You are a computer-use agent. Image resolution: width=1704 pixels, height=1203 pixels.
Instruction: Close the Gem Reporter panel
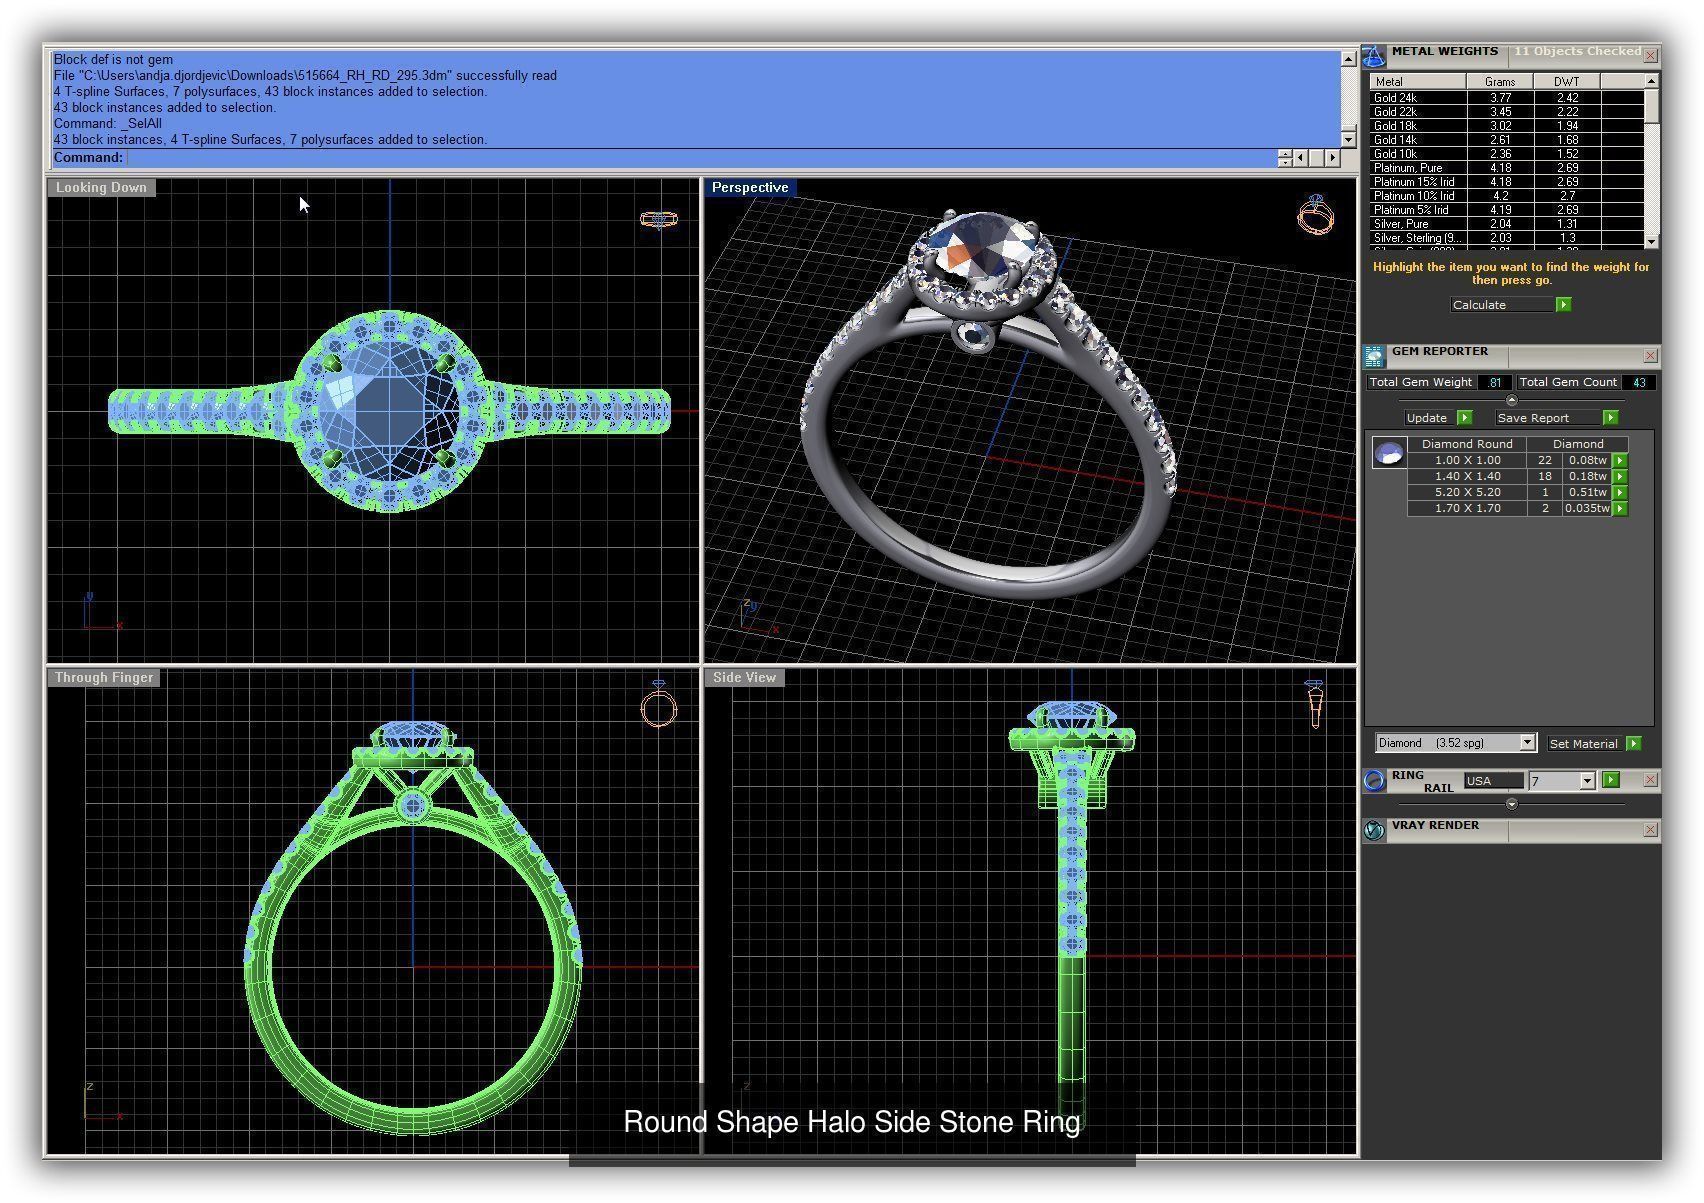pyautogui.click(x=1651, y=356)
